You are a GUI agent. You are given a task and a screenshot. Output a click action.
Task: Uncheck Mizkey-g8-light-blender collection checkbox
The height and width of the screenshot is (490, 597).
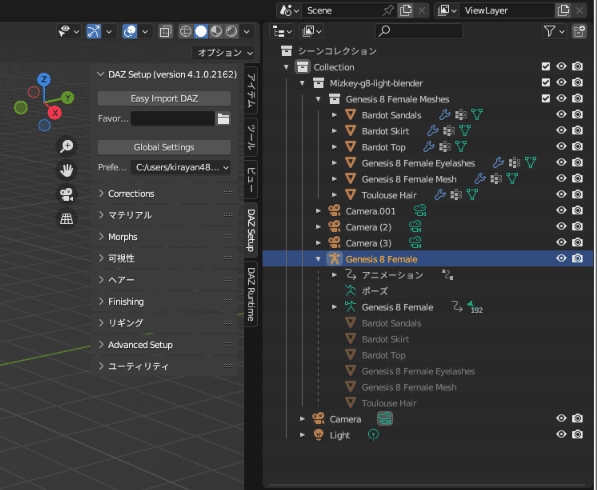click(x=546, y=83)
